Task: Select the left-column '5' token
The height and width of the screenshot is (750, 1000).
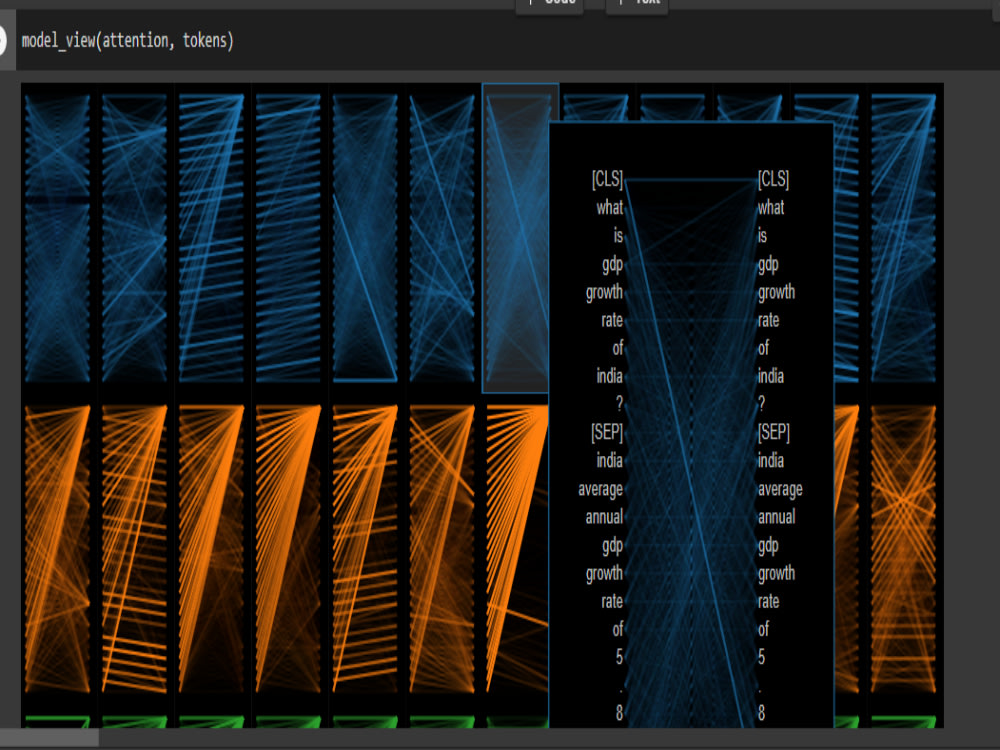Action: pyautogui.click(x=619, y=658)
